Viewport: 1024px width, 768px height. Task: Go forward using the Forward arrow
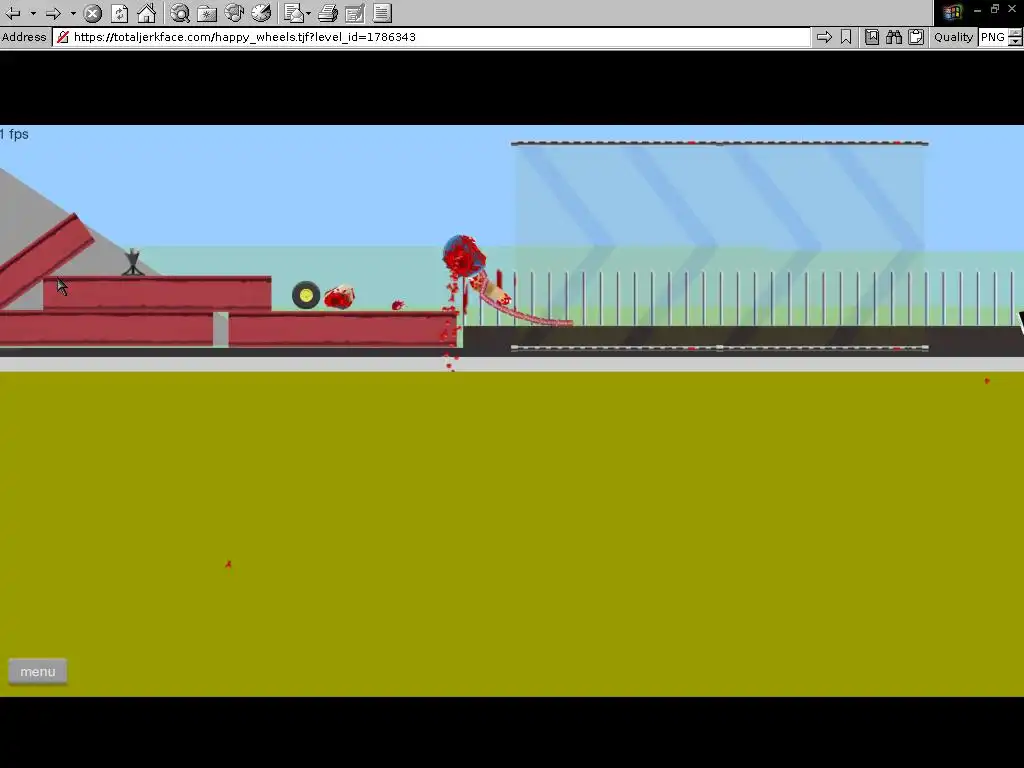[54, 13]
